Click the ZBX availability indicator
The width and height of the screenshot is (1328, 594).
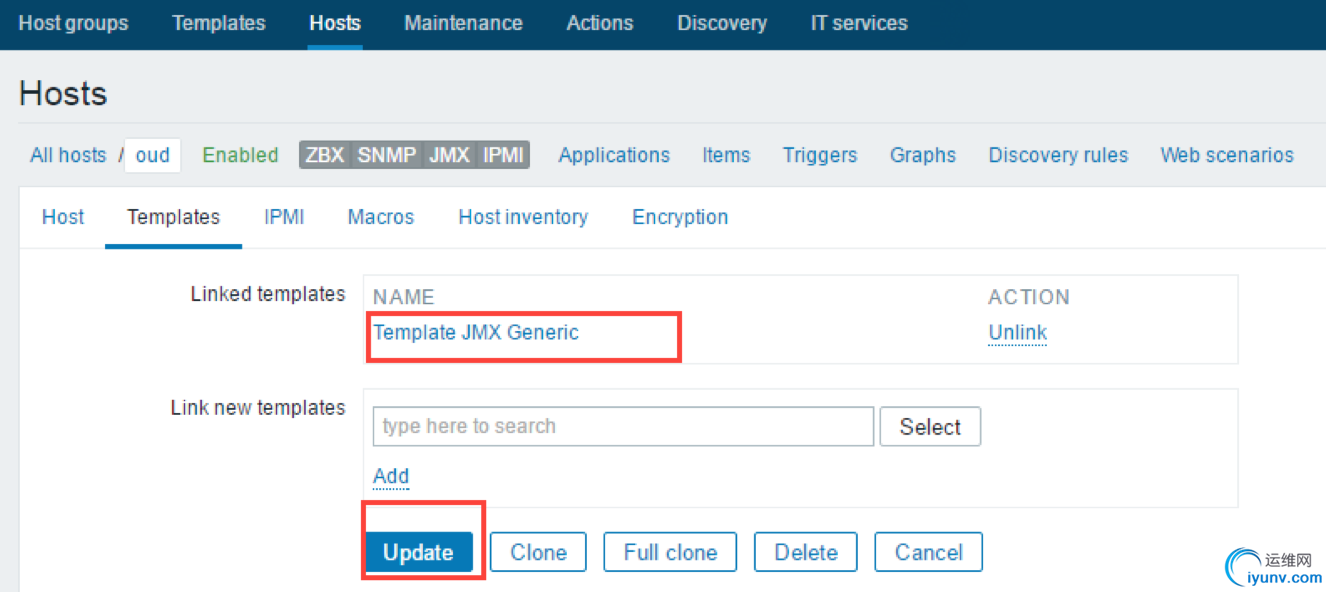tap(325, 155)
